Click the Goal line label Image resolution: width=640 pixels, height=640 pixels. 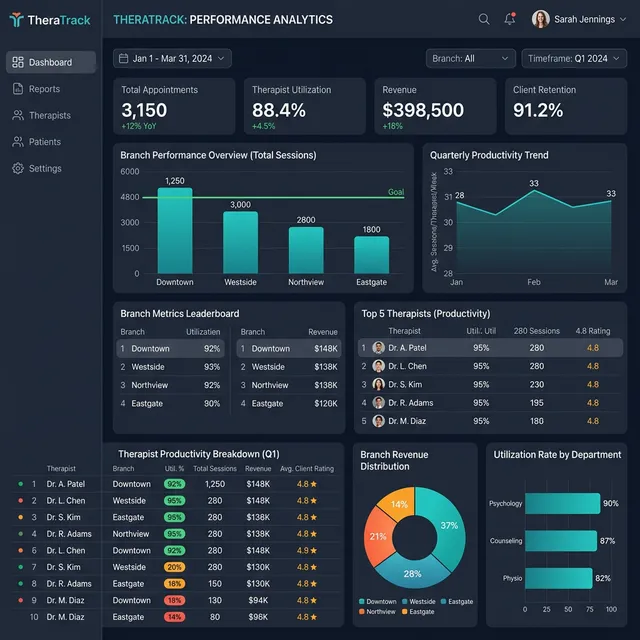396,192
